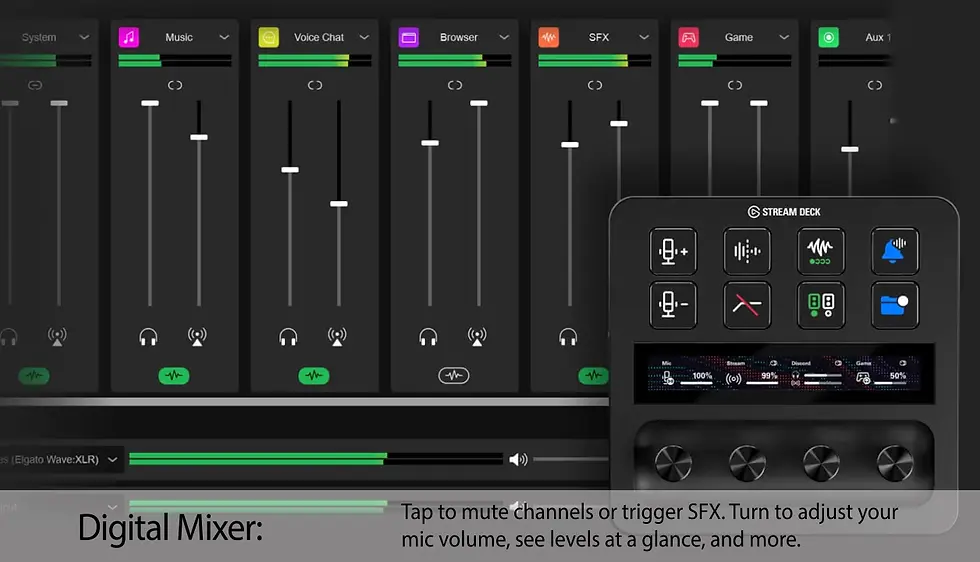Click the Aux 1 monitor mix fader
Viewport: 980px width, 562px height.
849,149
